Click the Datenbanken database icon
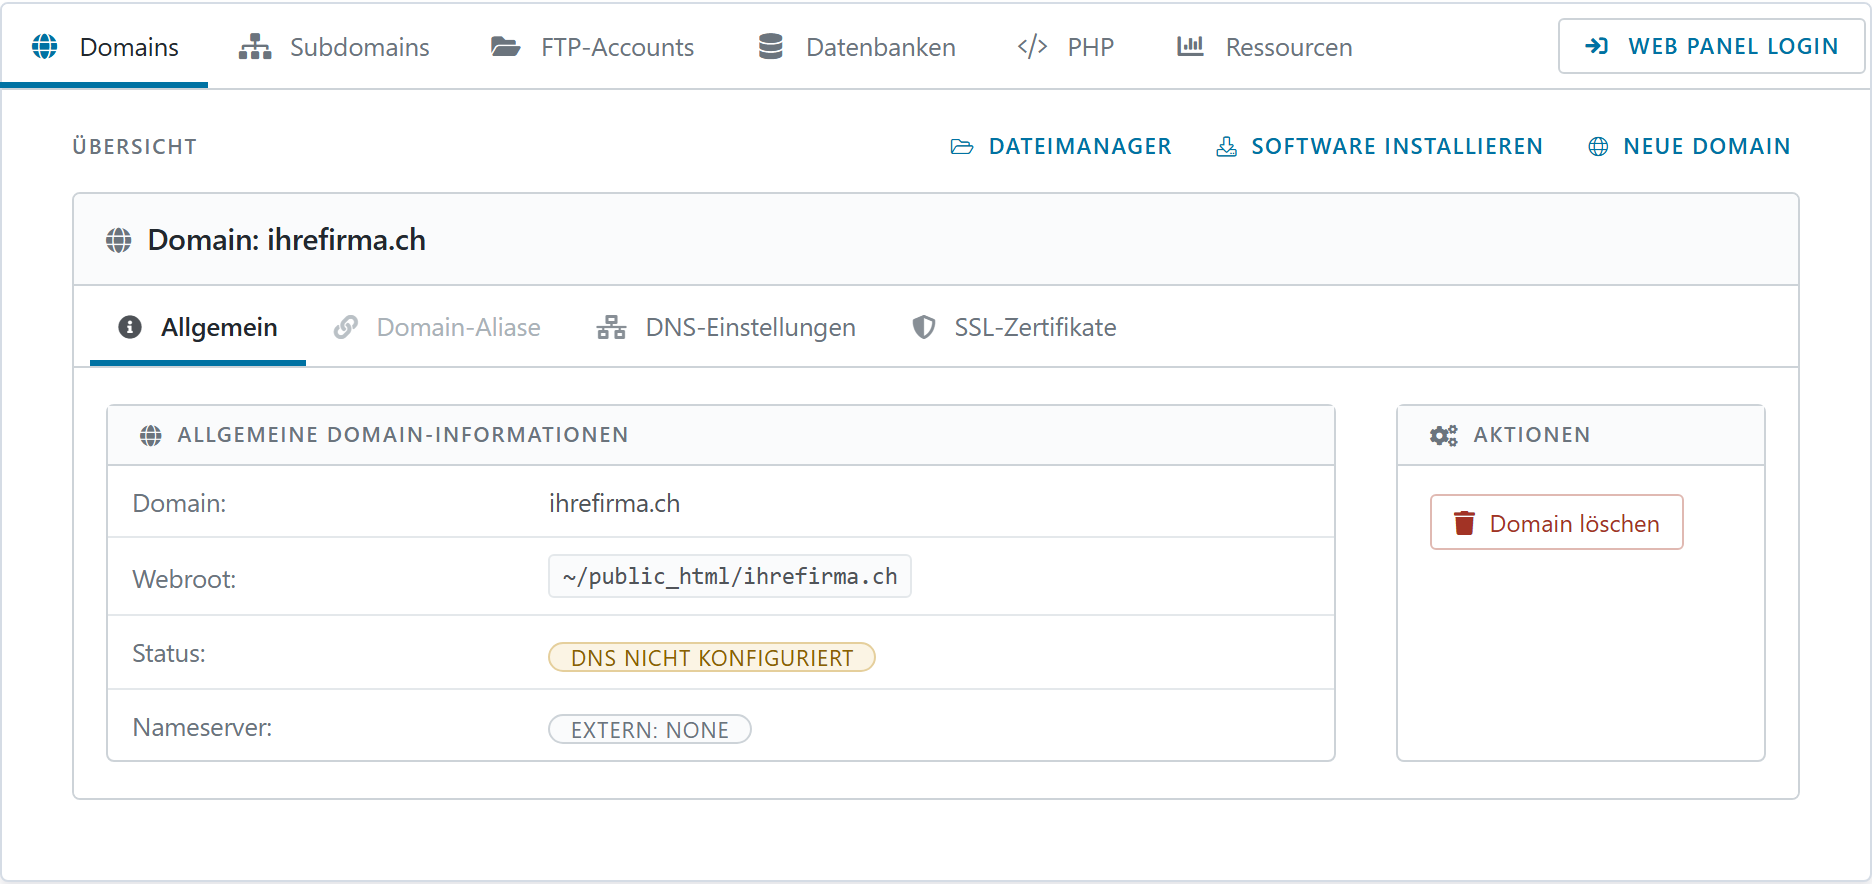This screenshot has height=884, width=1872. (x=771, y=47)
